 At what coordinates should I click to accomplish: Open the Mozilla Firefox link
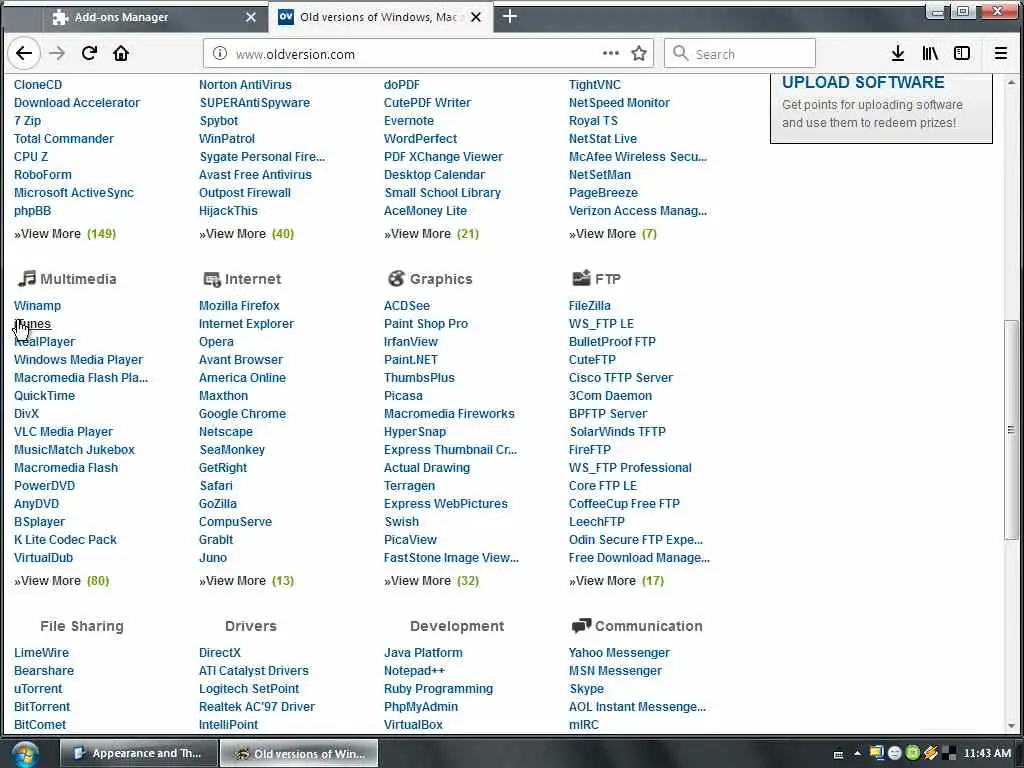click(x=239, y=306)
